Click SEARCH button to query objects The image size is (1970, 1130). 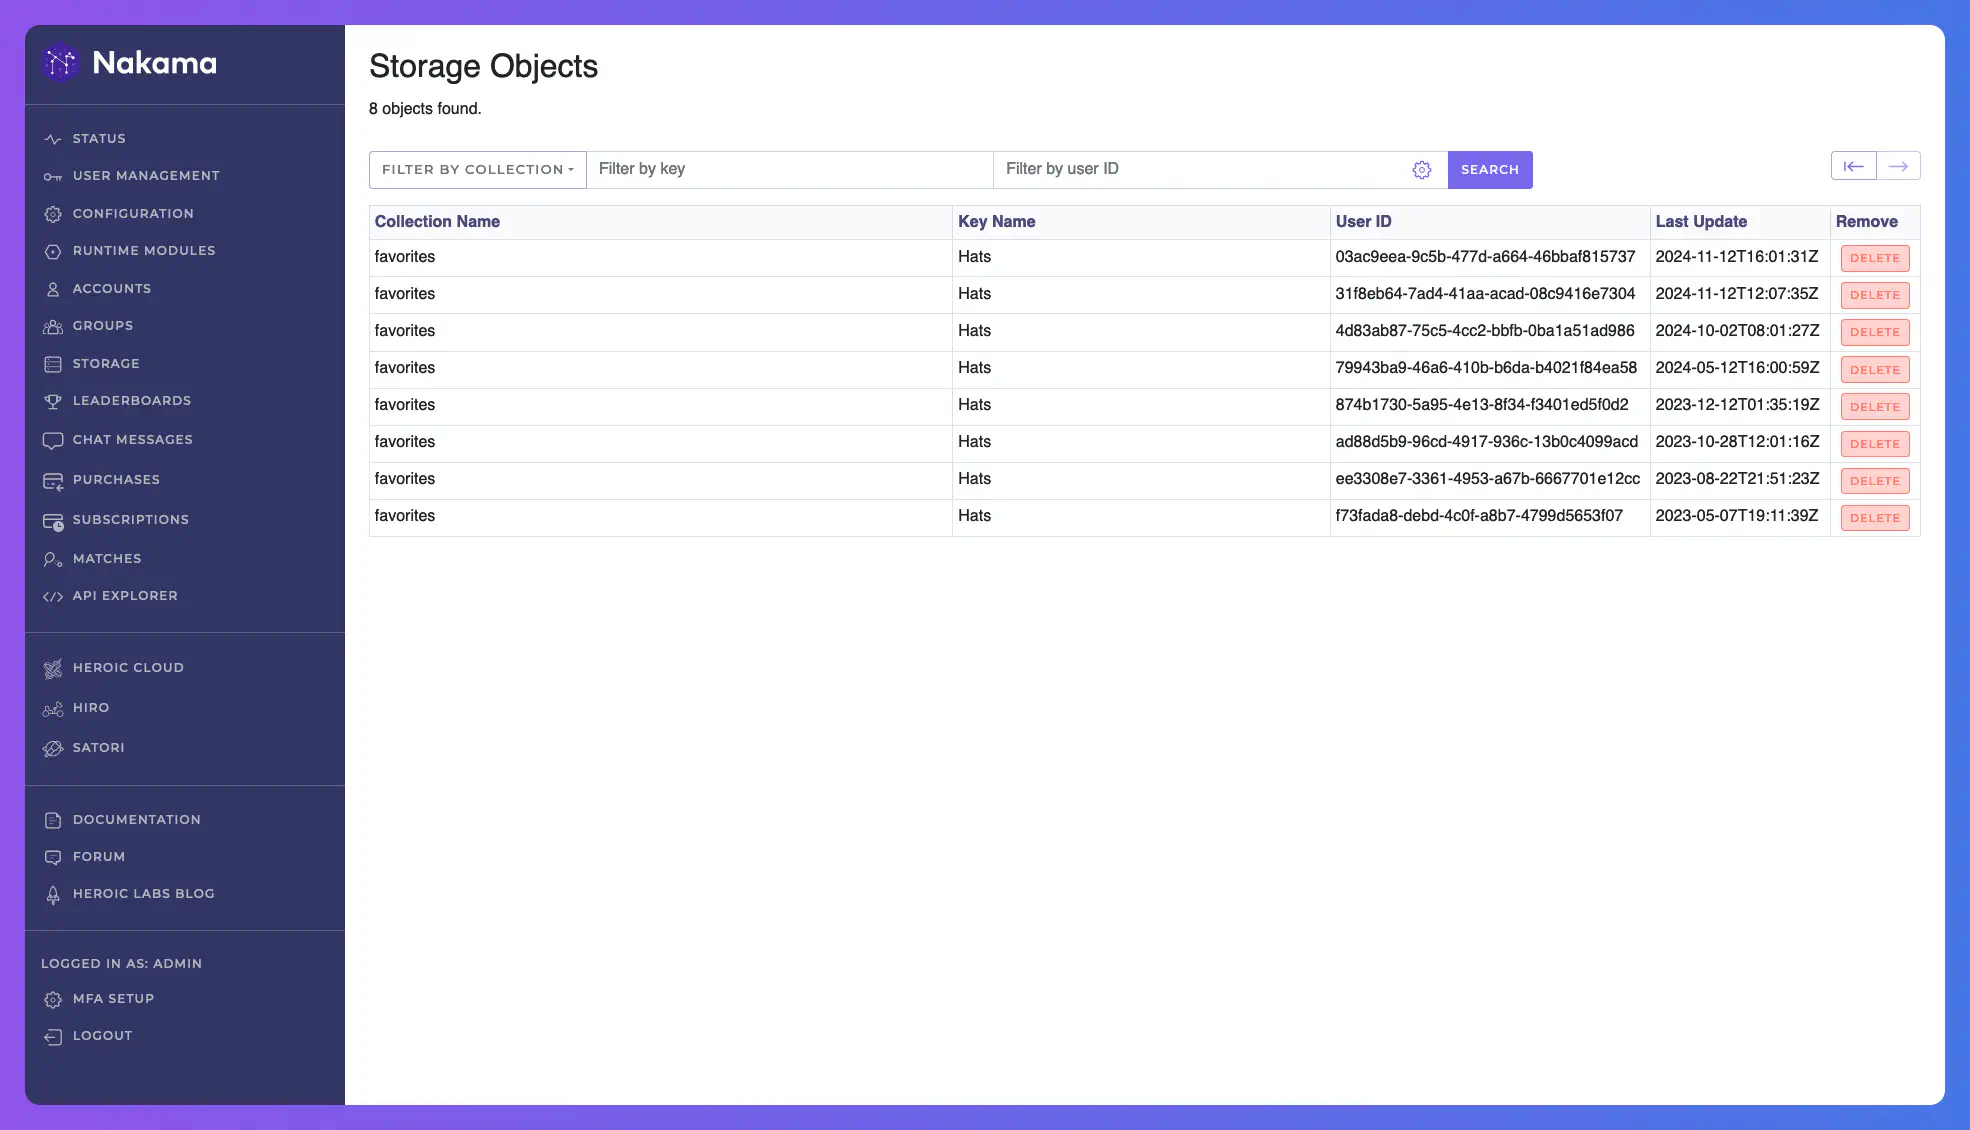(x=1490, y=169)
